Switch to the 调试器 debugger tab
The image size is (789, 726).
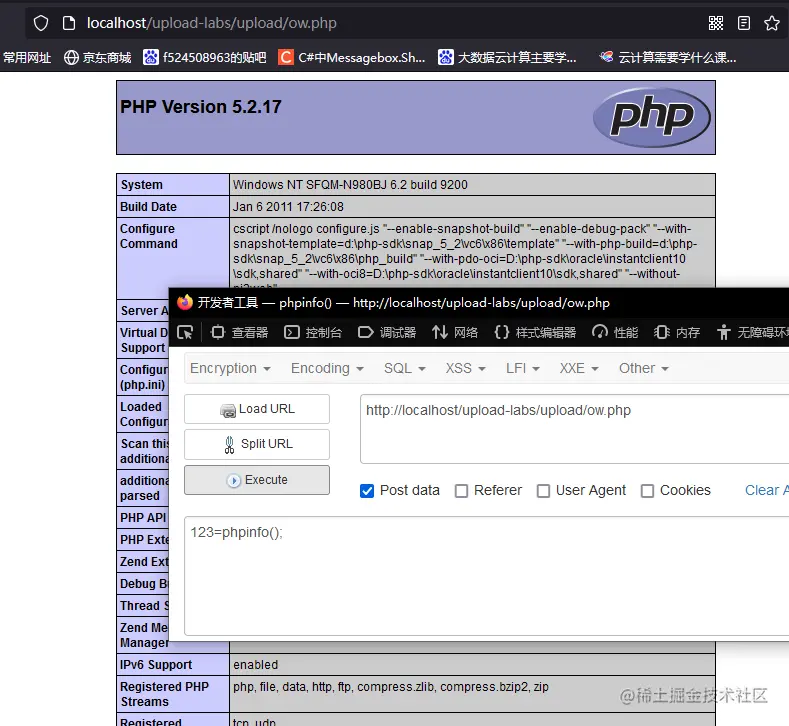[387, 333]
